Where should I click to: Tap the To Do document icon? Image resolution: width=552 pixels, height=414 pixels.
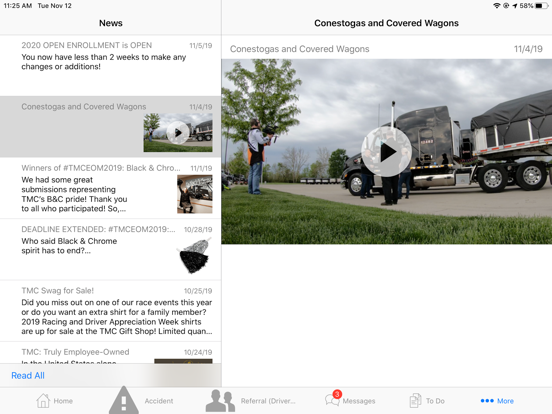pos(415,401)
